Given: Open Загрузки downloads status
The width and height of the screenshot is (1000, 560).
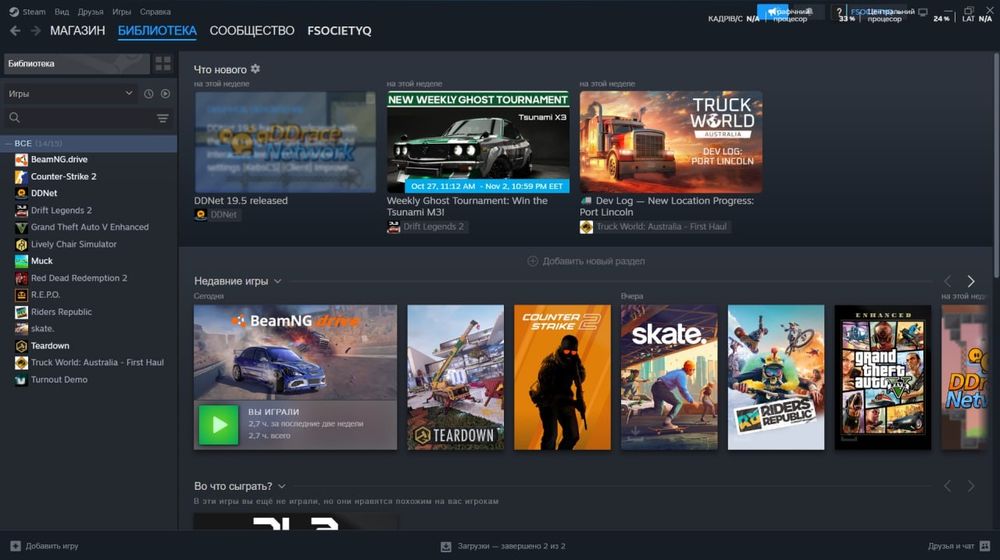Looking at the screenshot, I should 503,546.
